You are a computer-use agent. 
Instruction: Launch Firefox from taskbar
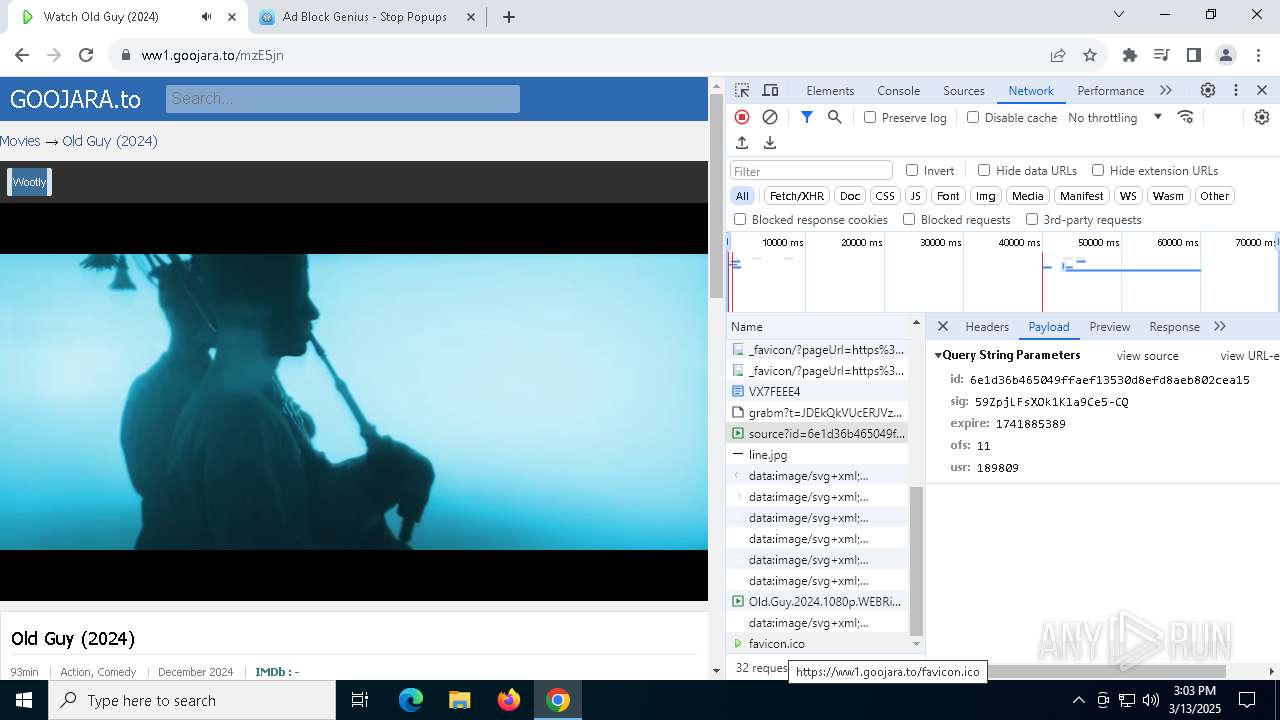[x=508, y=700]
